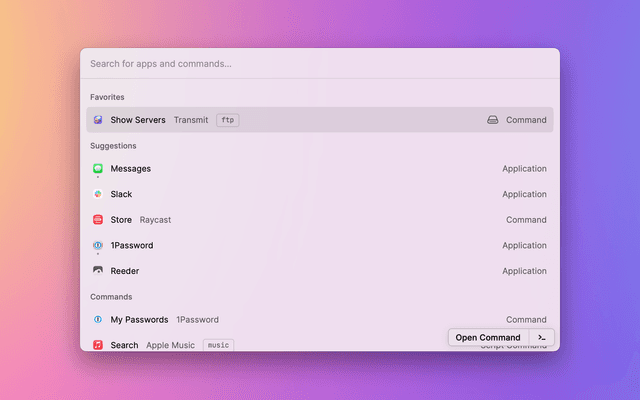640x400 pixels.
Task: Click the Transmit icon beside Show Servers
Action: click(x=98, y=120)
